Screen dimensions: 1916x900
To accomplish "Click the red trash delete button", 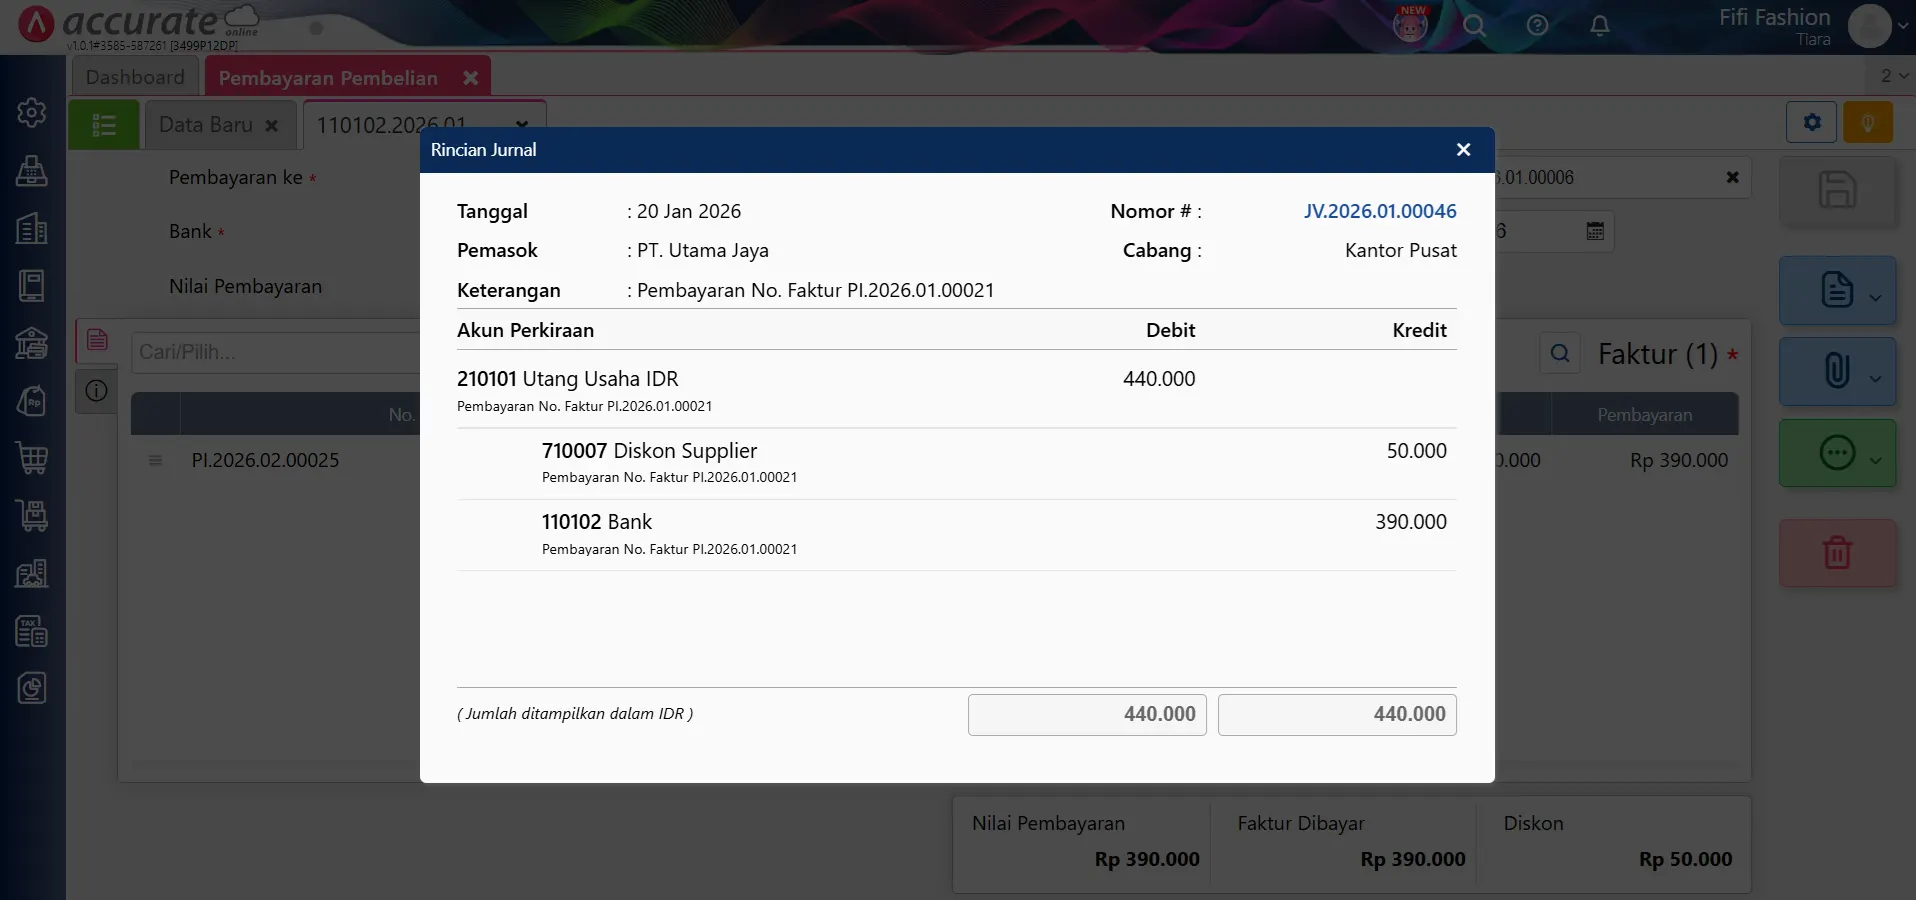I will pos(1837,552).
